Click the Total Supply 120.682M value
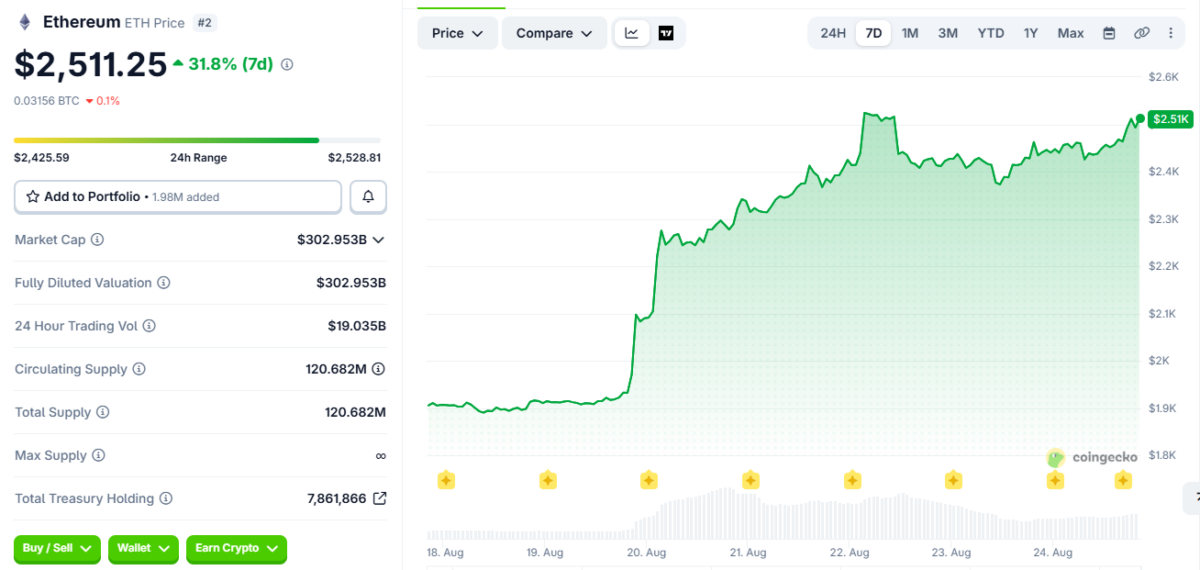1200x570 pixels. pos(356,412)
